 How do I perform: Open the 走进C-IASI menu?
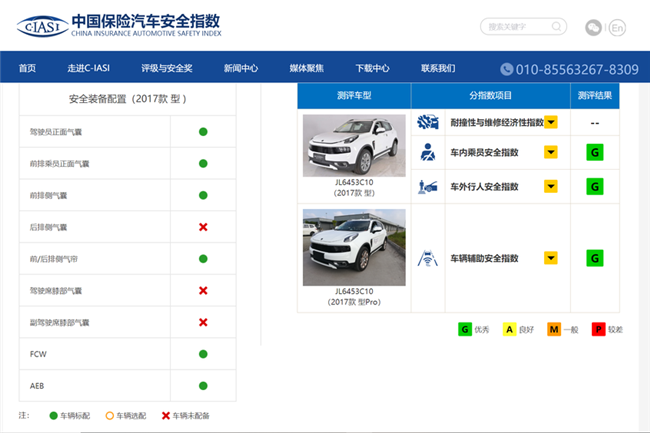pos(89,68)
